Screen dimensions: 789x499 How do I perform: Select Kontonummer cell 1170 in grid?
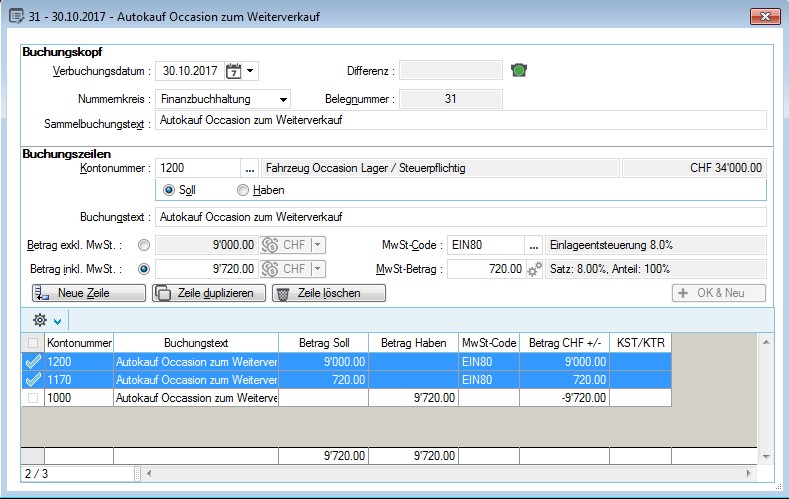[x=79, y=380]
